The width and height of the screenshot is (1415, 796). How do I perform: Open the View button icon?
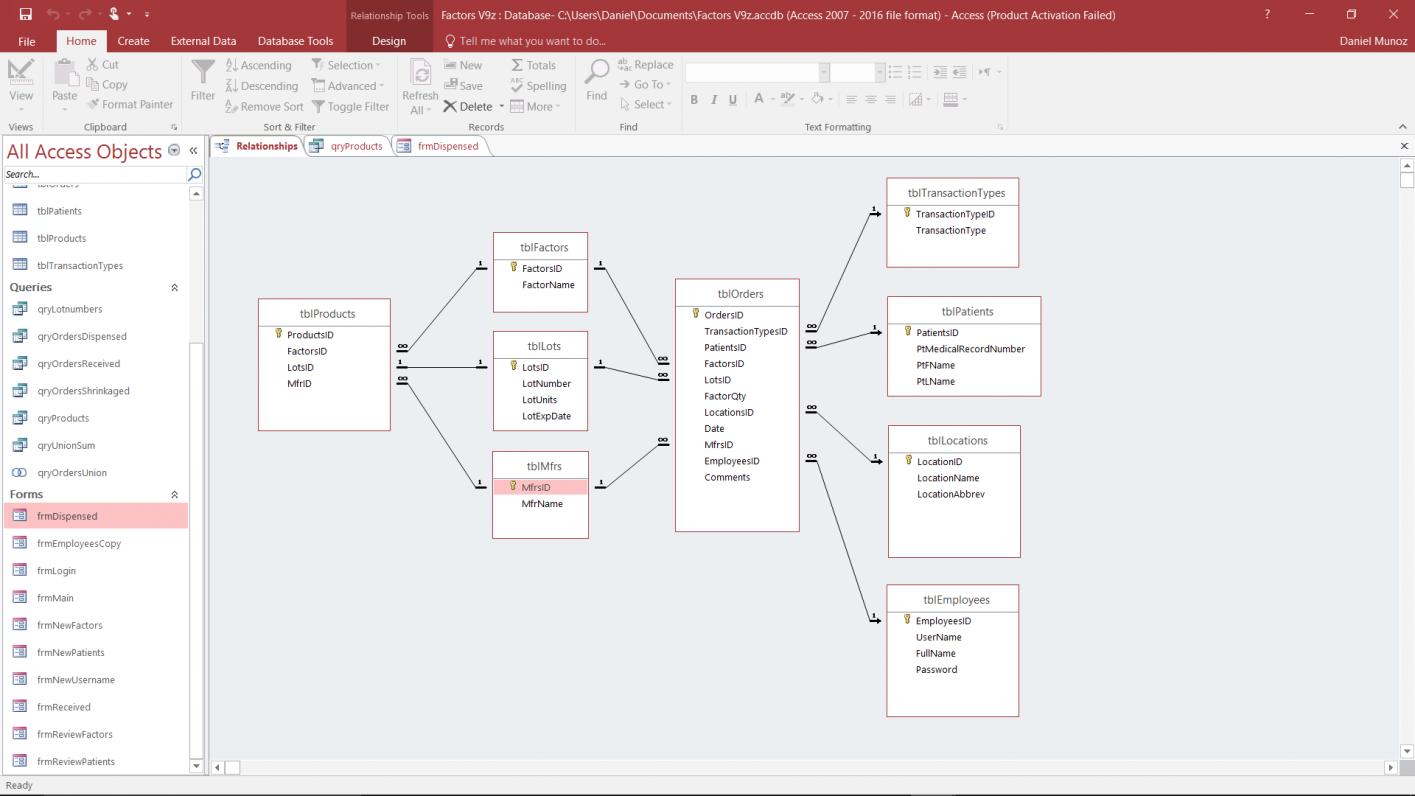tap(21, 71)
